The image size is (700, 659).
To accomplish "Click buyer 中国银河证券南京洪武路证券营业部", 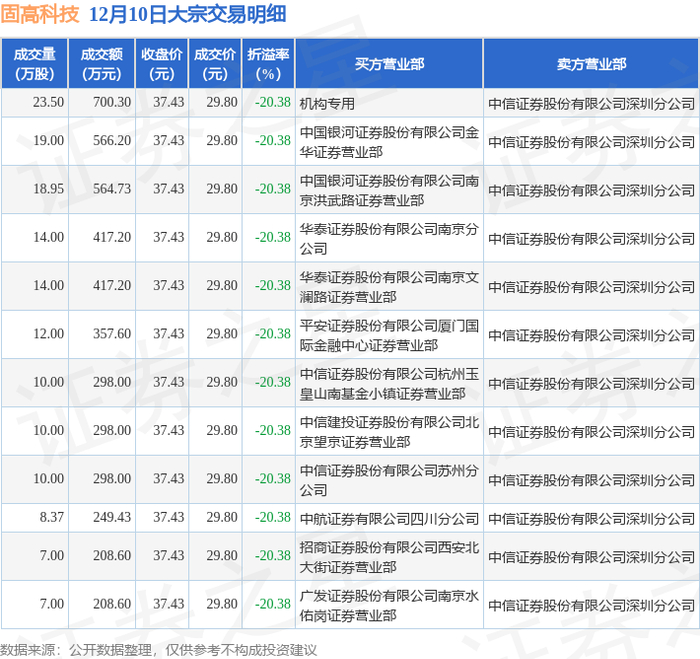I will click(x=389, y=190).
